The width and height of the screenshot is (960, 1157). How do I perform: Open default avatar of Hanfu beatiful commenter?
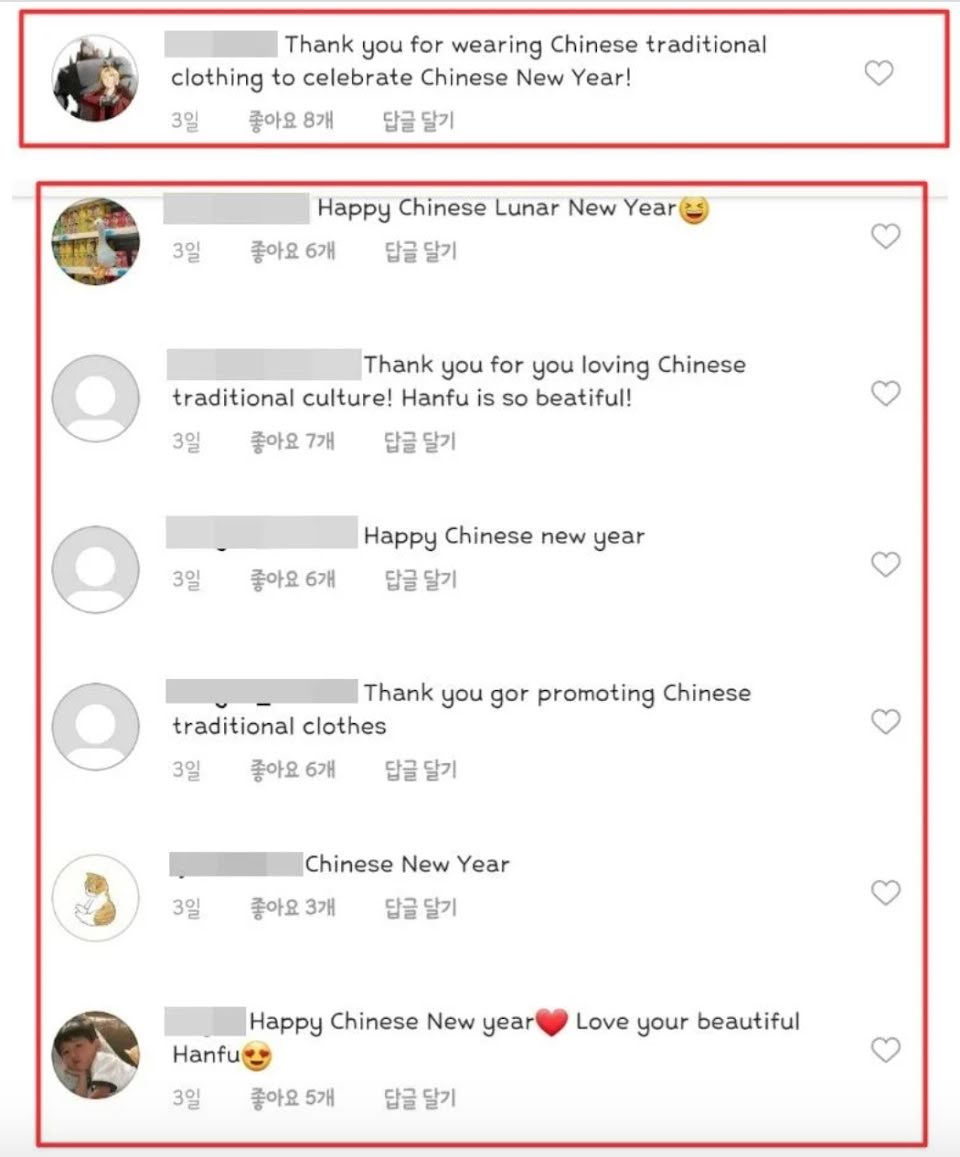(95, 398)
